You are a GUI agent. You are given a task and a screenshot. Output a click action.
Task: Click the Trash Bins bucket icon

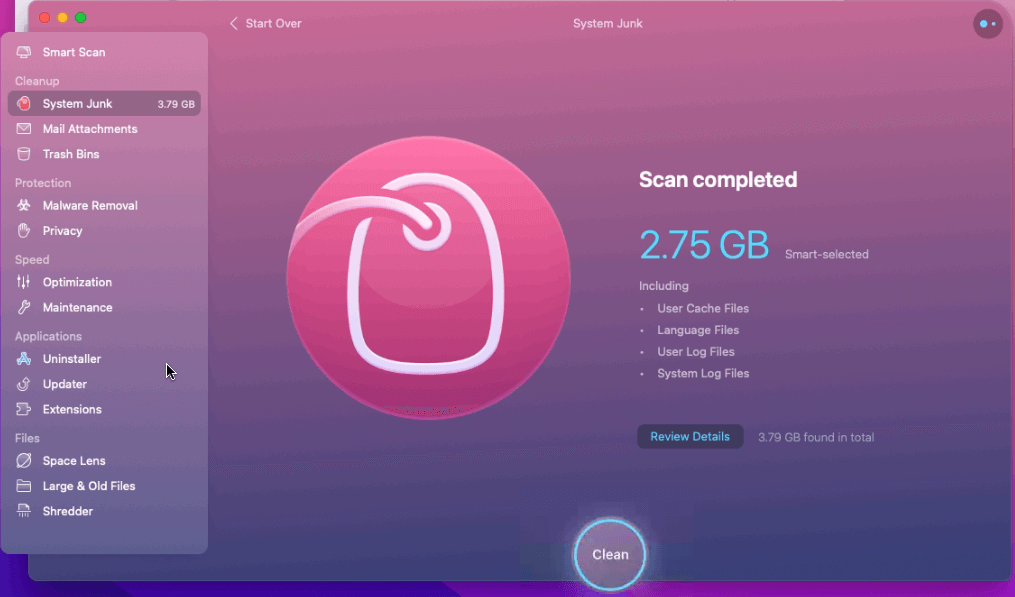23,154
